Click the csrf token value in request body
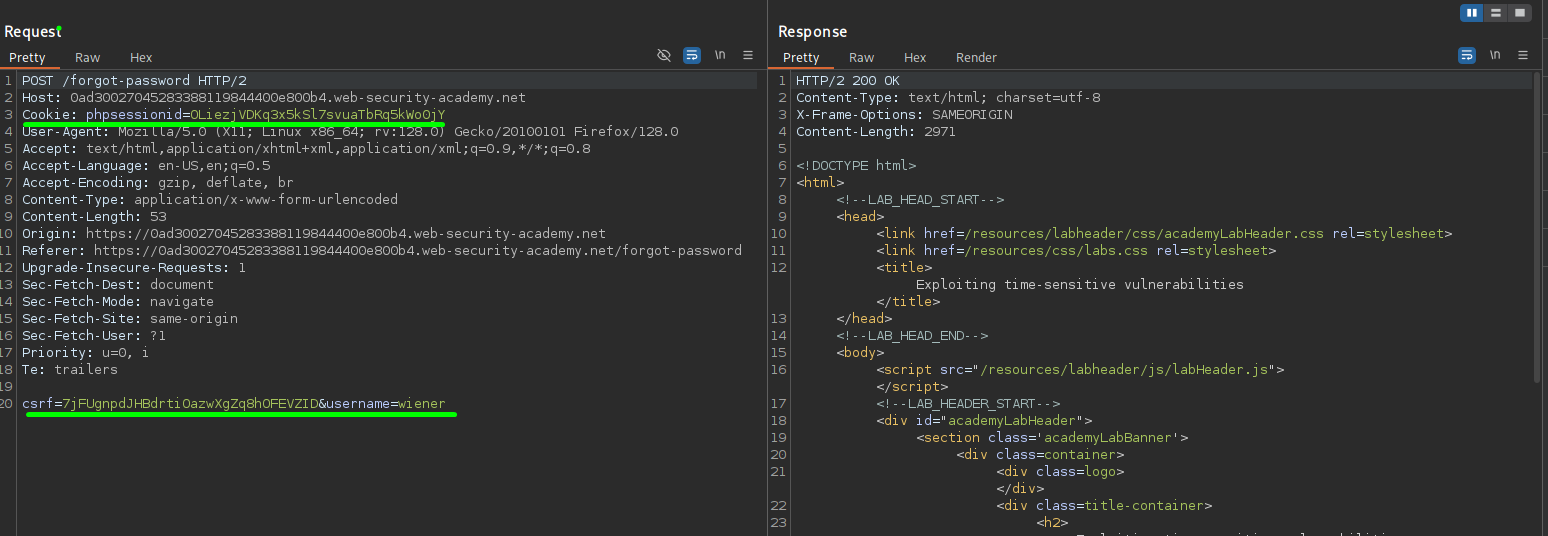The width and height of the screenshot is (1548, 536). point(190,404)
